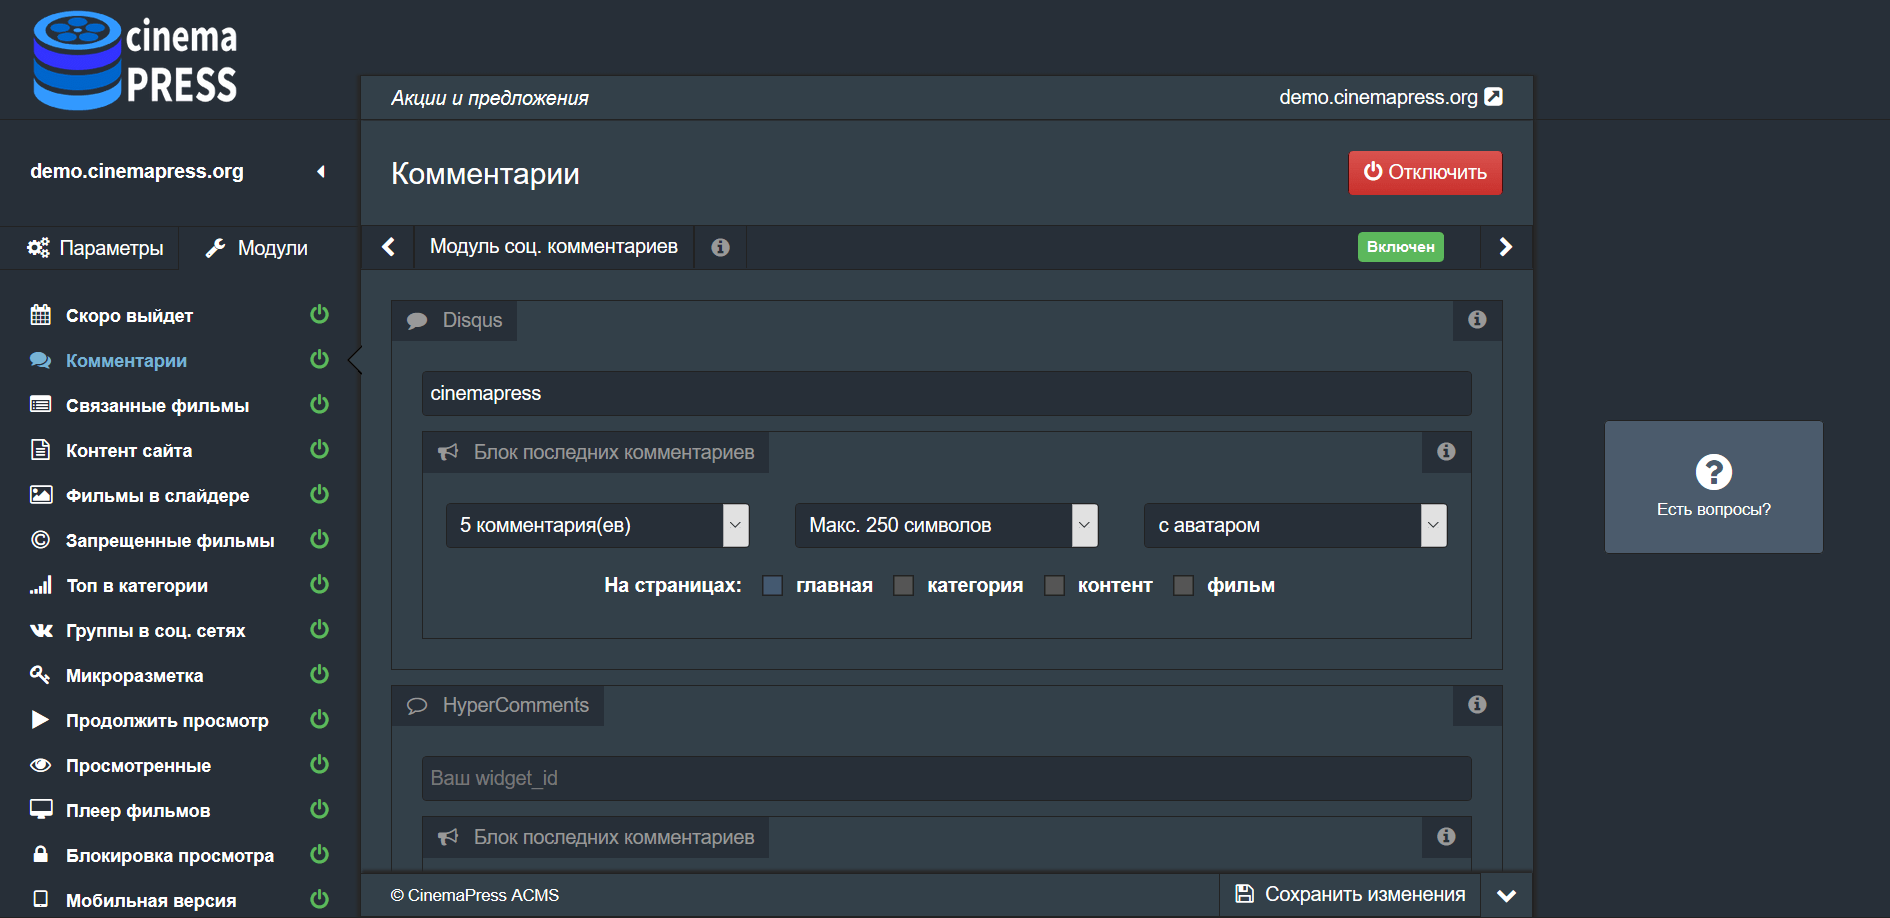Click the HyperComments widget_id input field

(946, 778)
